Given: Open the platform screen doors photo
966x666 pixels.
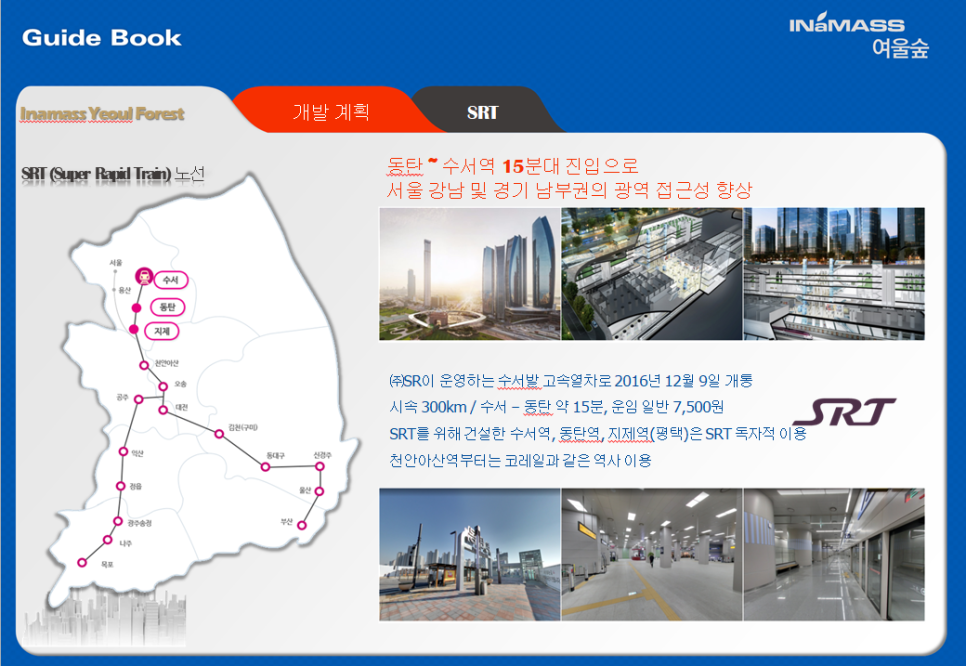Looking at the screenshot, I should [x=834, y=554].
